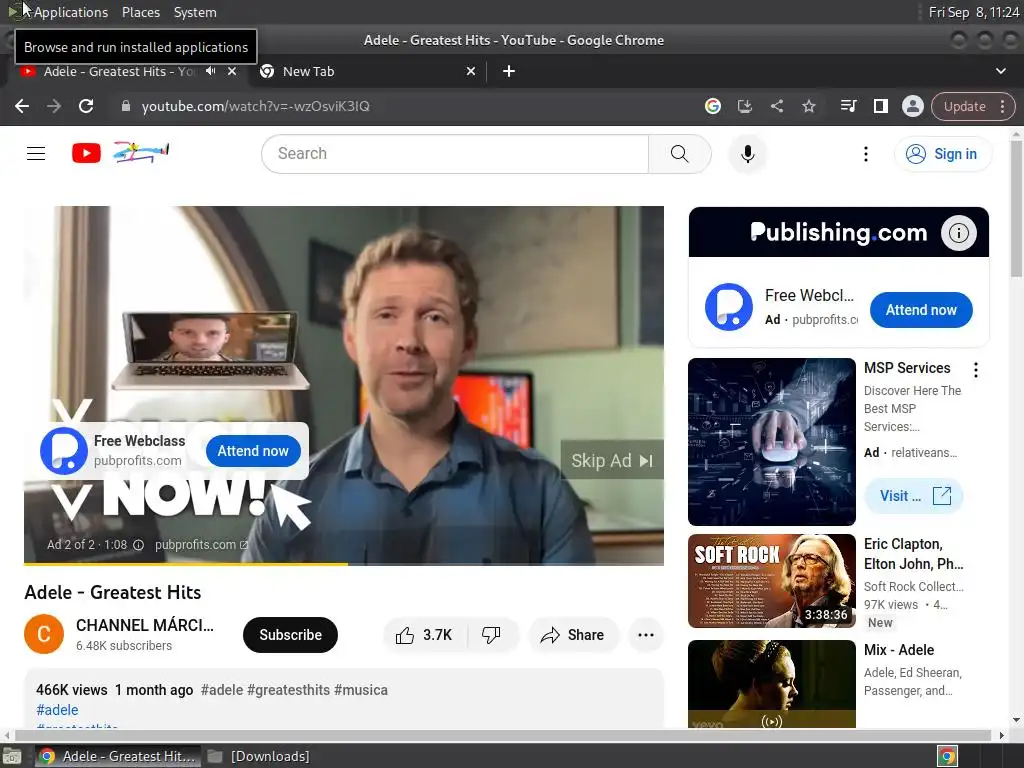Screen dimensions: 1024x768
Task: Click the browser forward arrow
Action: [x=54, y=106]
